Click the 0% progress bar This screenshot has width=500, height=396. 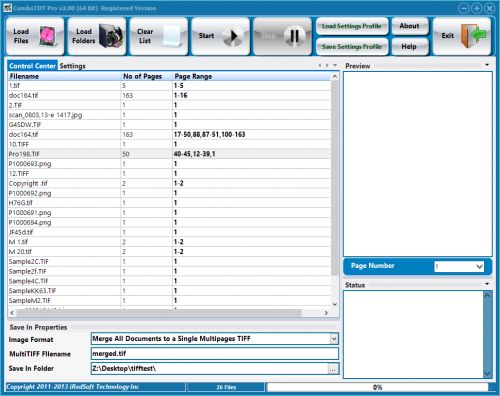point(378,387)
